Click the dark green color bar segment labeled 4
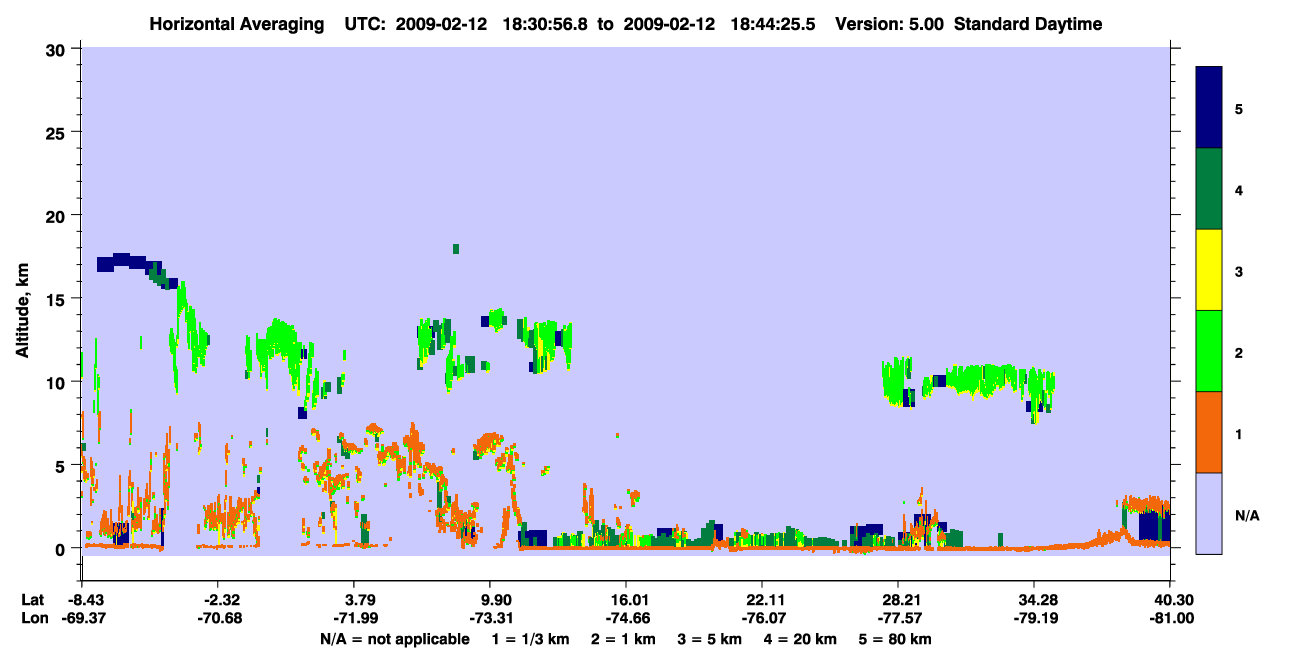 pyautogui.click(x=1209, y=189)
